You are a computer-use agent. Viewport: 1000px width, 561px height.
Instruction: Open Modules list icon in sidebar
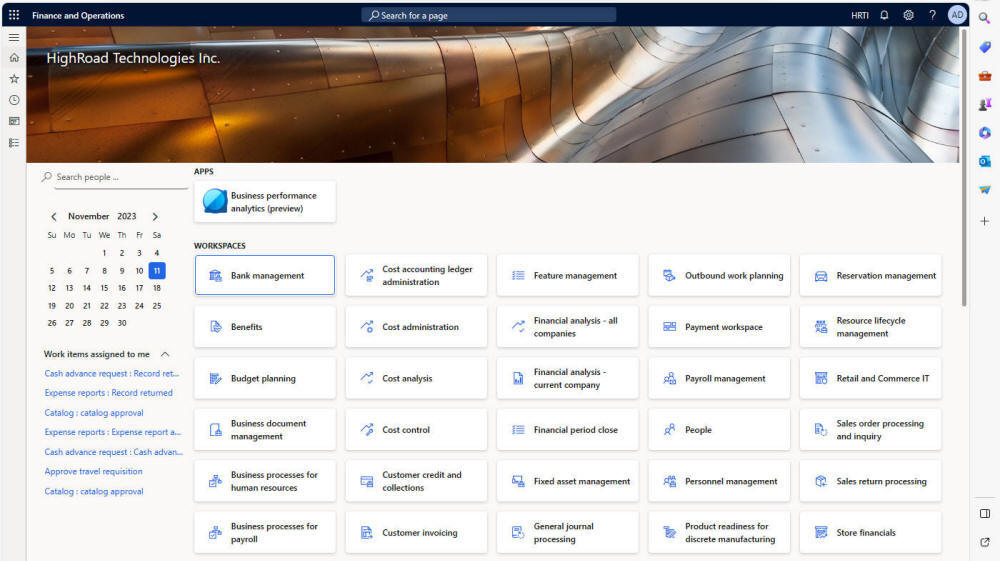[14, 143]
